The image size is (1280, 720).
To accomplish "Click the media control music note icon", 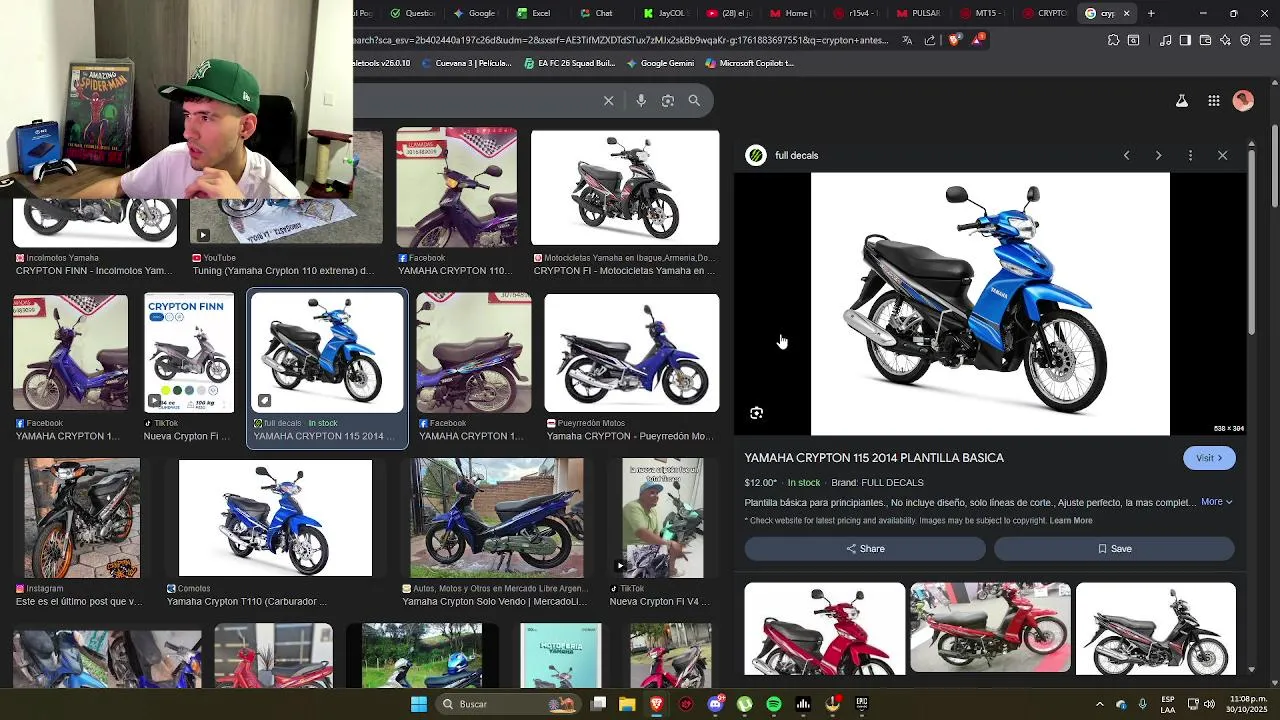I will tap(1166, 40).
